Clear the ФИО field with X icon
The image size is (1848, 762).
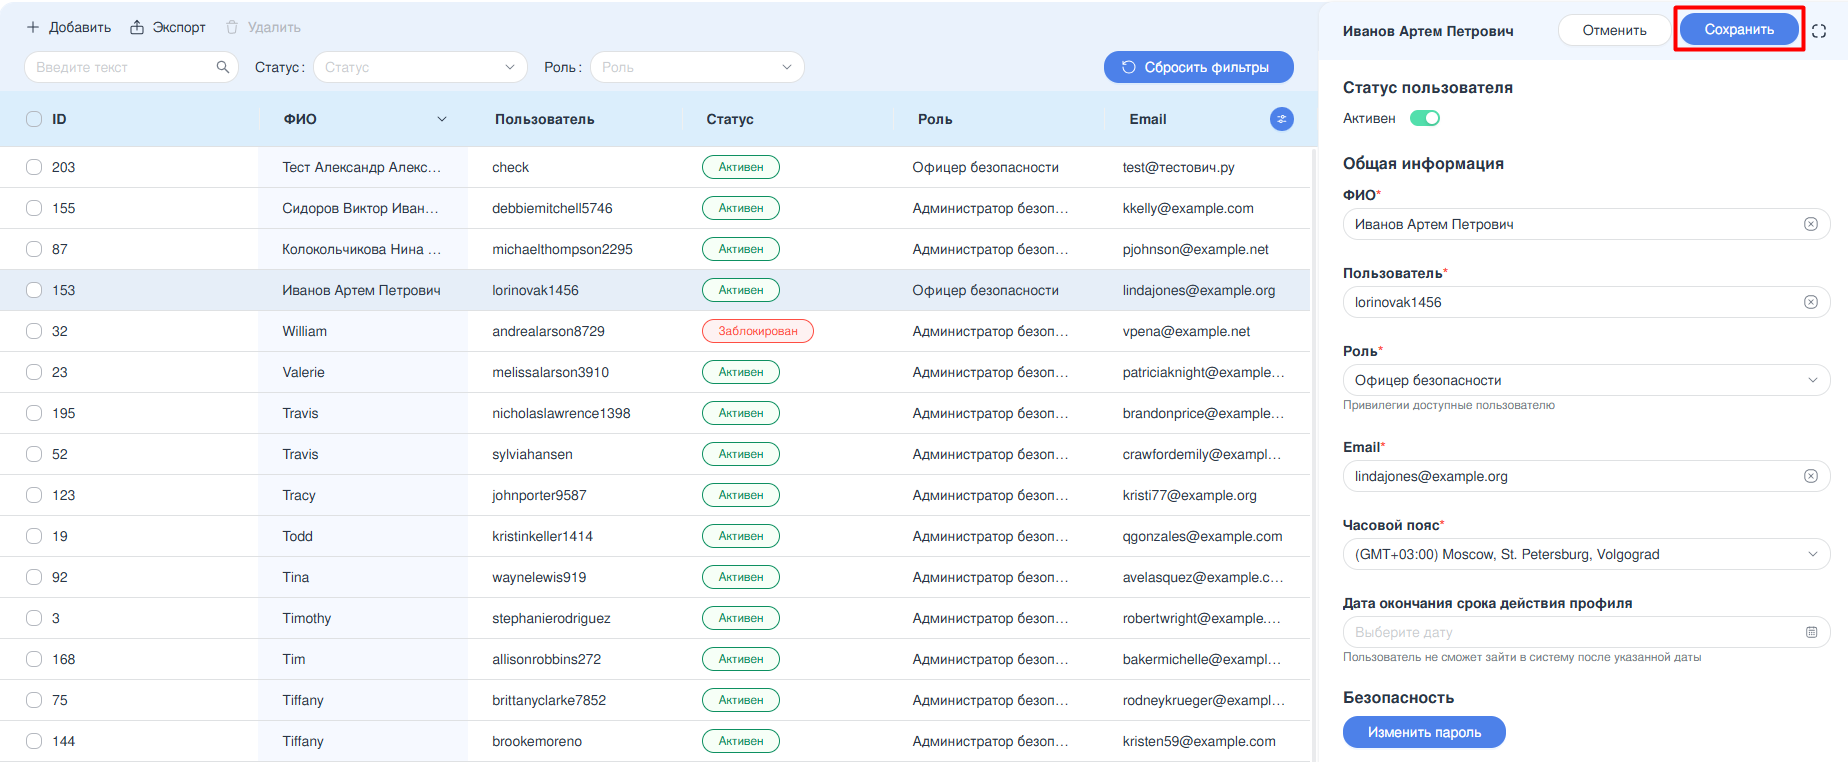[1810, 224]
